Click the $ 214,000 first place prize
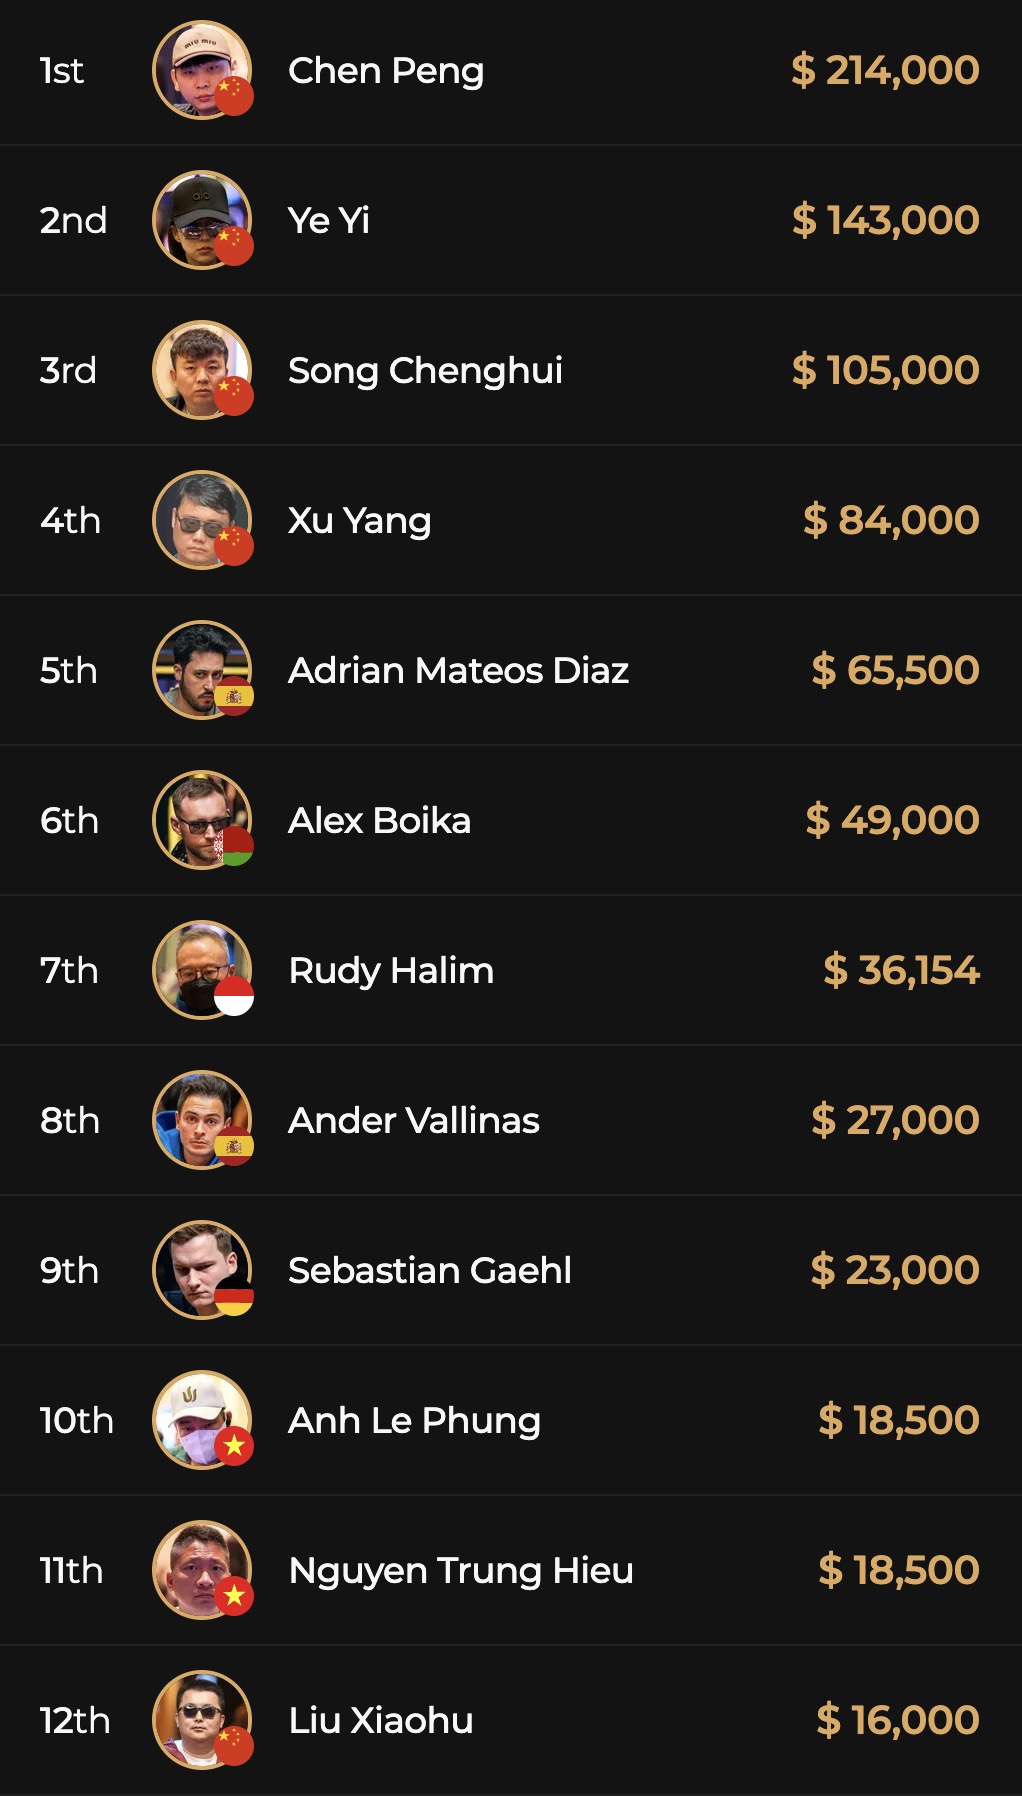 885,71
